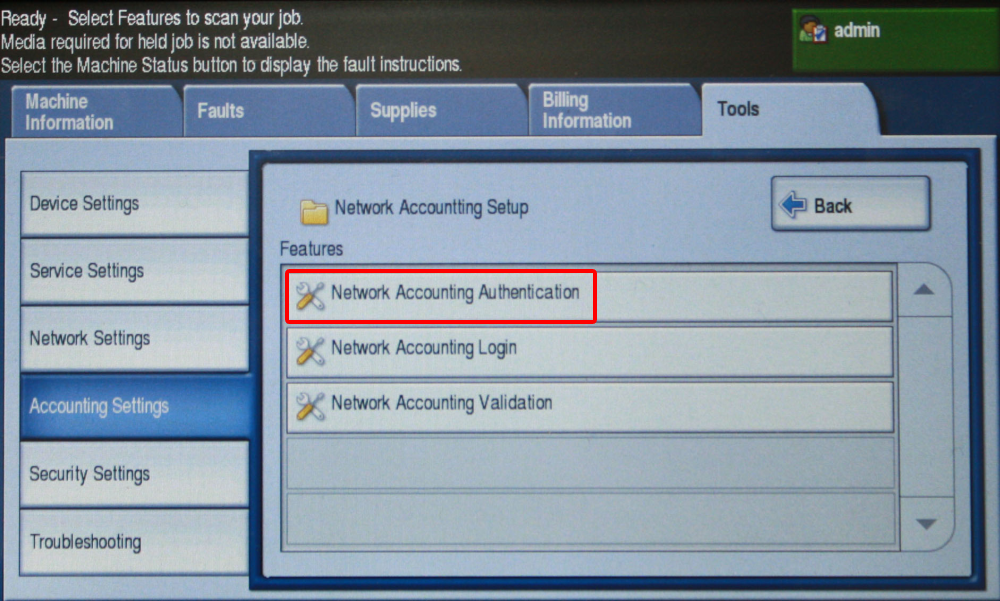
Task: Click the blue arrow on Back button
Action: click(794, 206)
